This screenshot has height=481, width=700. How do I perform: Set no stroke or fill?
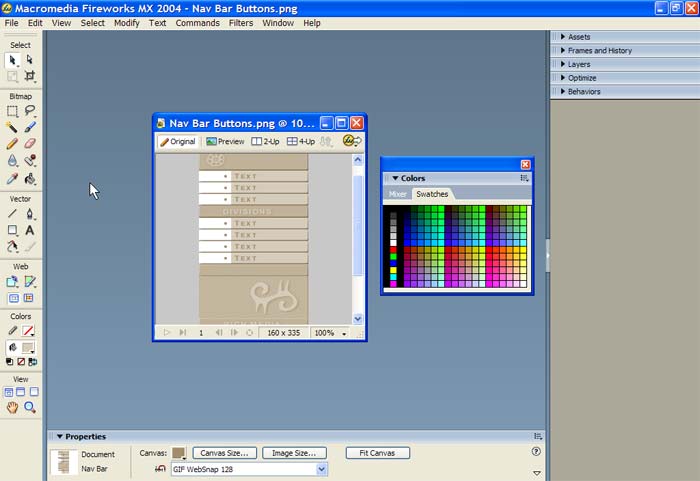(x=21, y=362)
